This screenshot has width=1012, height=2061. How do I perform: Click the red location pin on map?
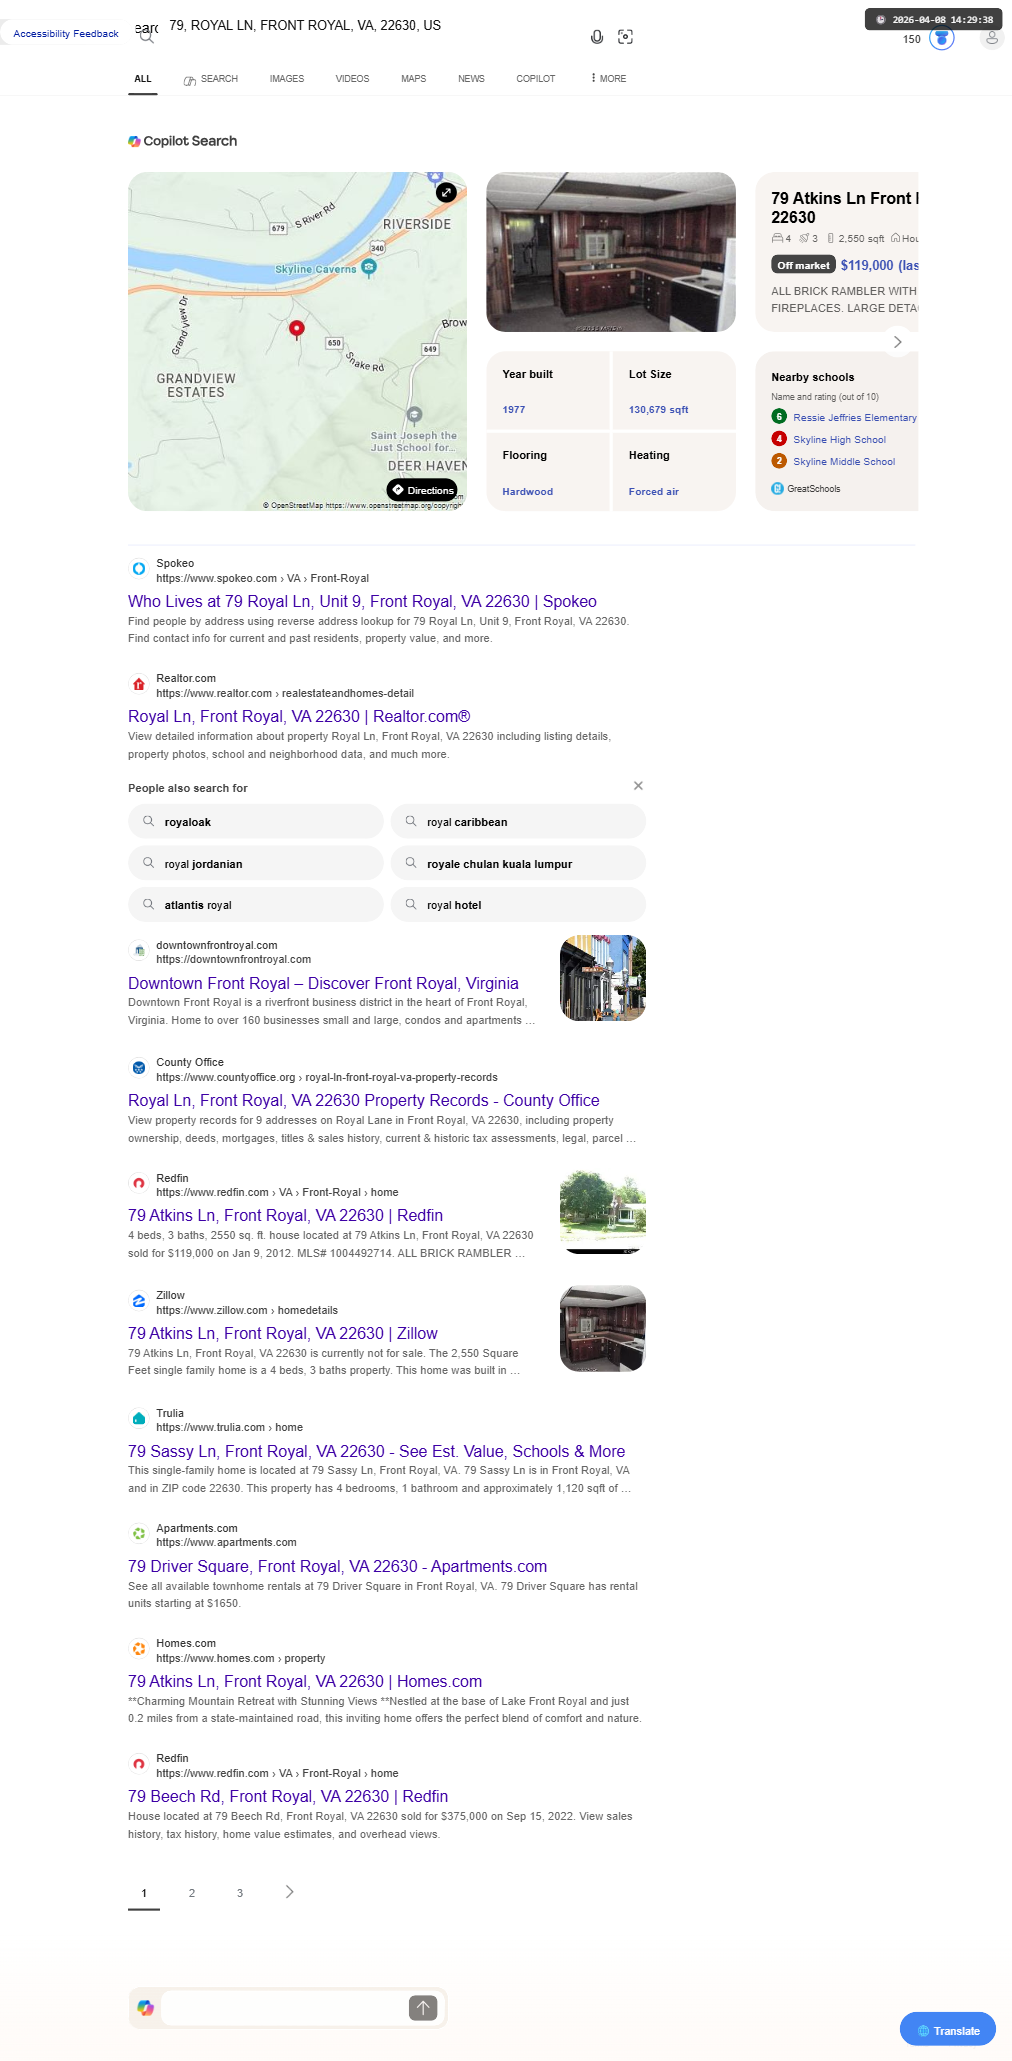click(296, 329)
